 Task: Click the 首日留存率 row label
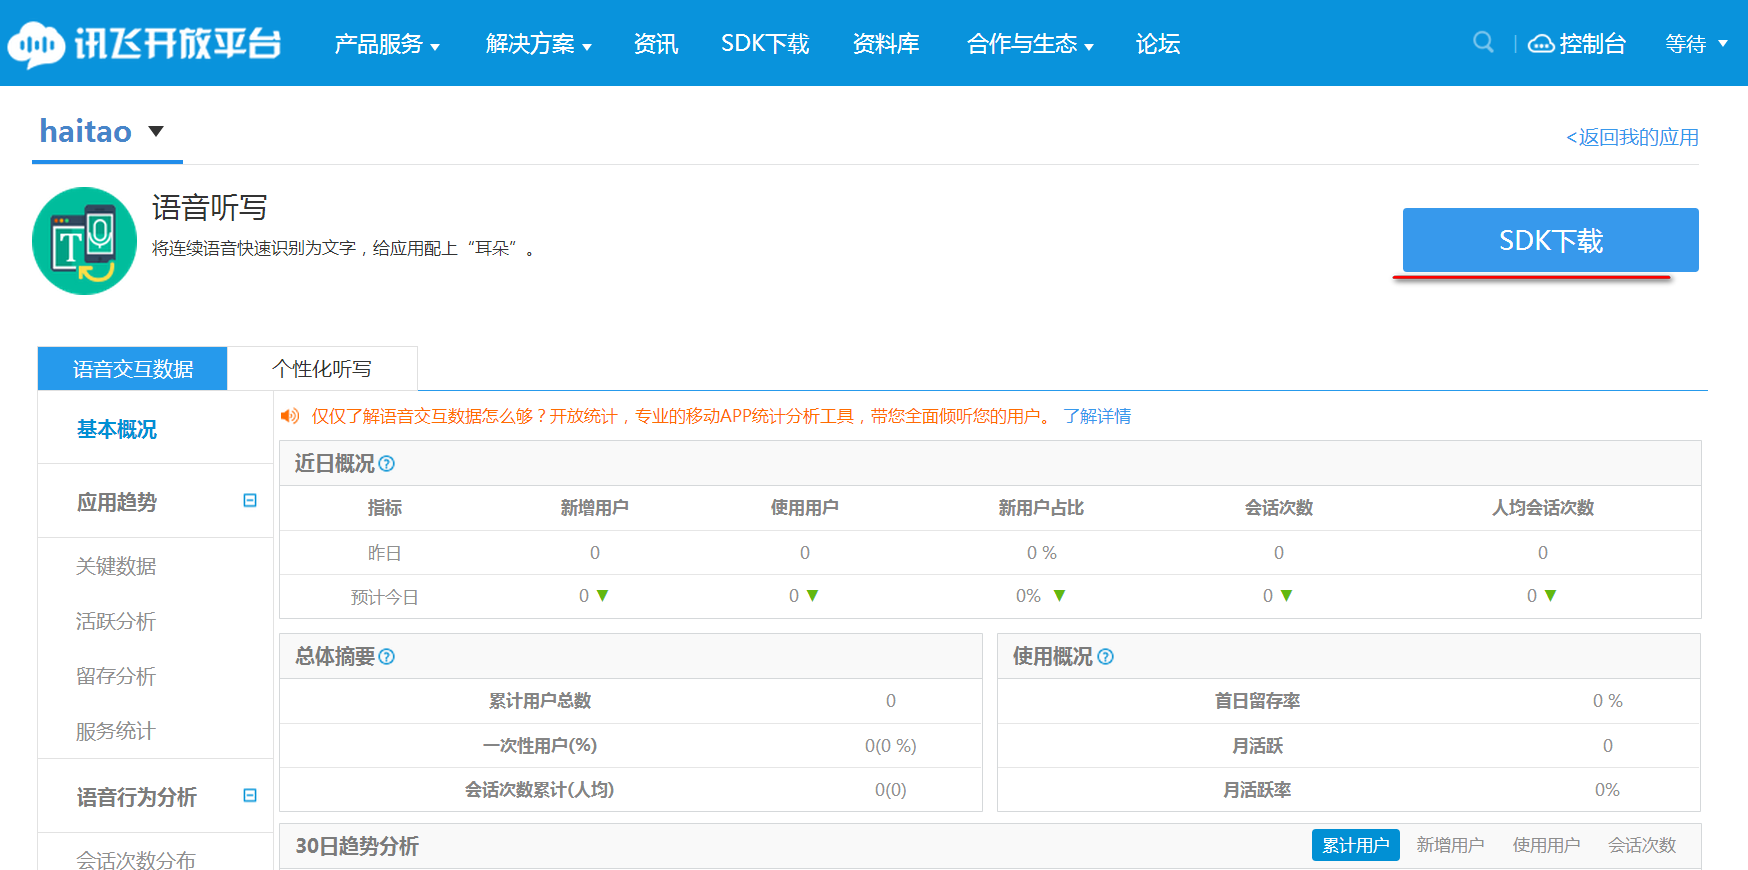click(1257, 701)
